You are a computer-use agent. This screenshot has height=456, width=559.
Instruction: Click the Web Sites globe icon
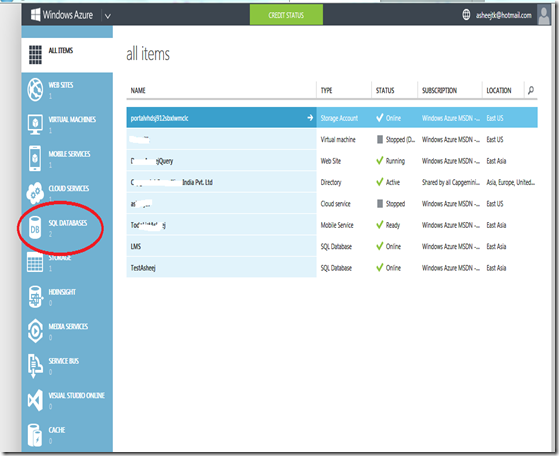coord(35,89)
